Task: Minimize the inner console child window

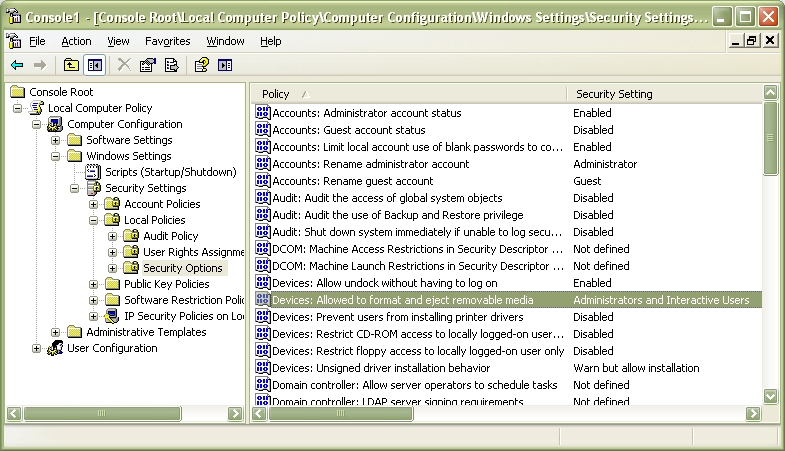Action: tap(735, 41)
